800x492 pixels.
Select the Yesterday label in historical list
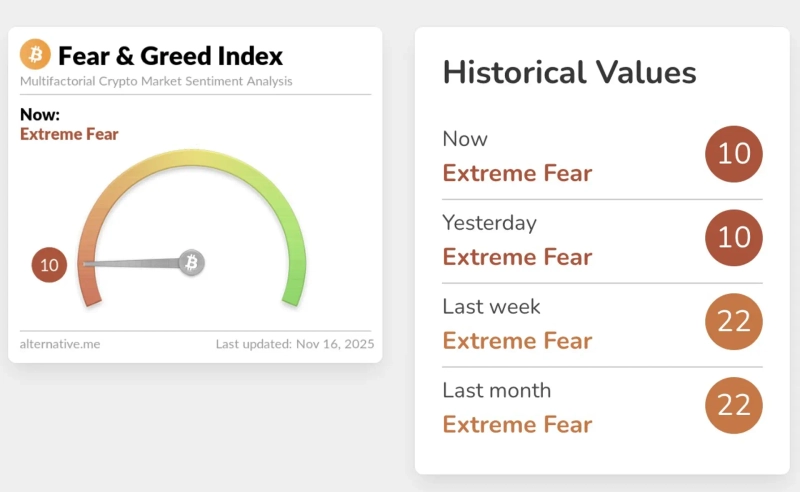tap(489, 223)
